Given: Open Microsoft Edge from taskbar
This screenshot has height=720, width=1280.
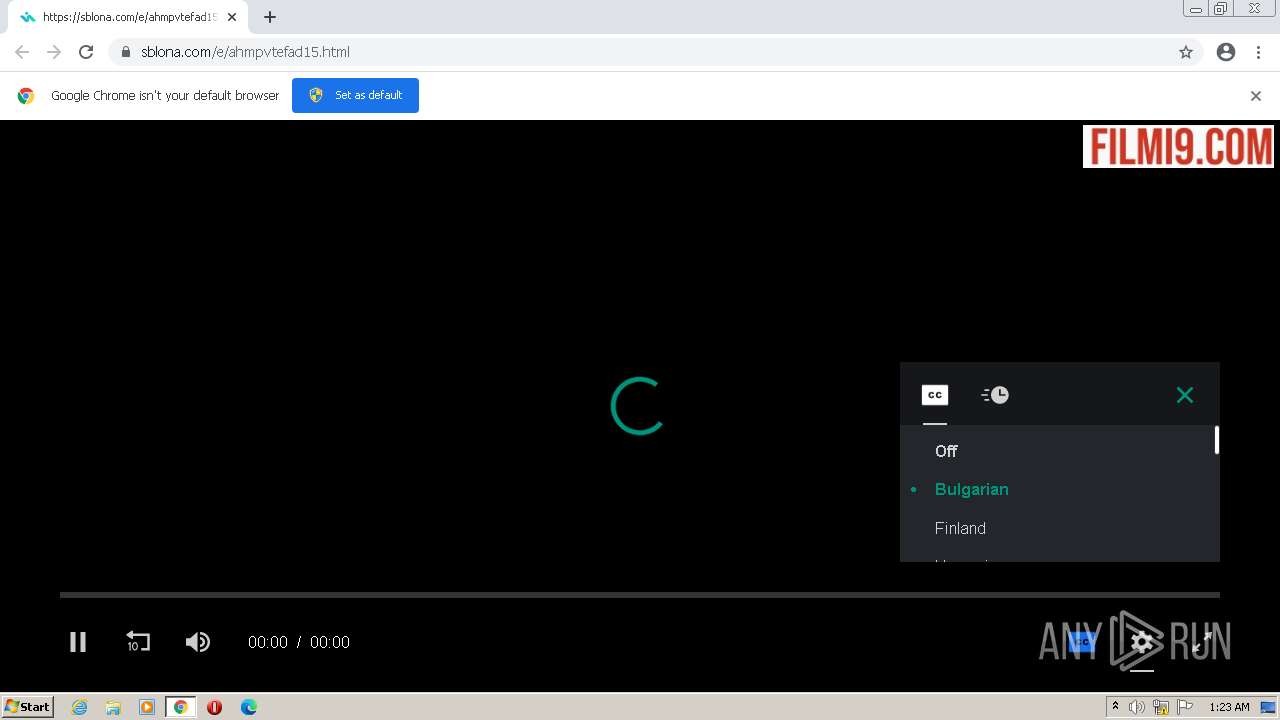Looking at the screenshot, I should [x=249, y=707].
